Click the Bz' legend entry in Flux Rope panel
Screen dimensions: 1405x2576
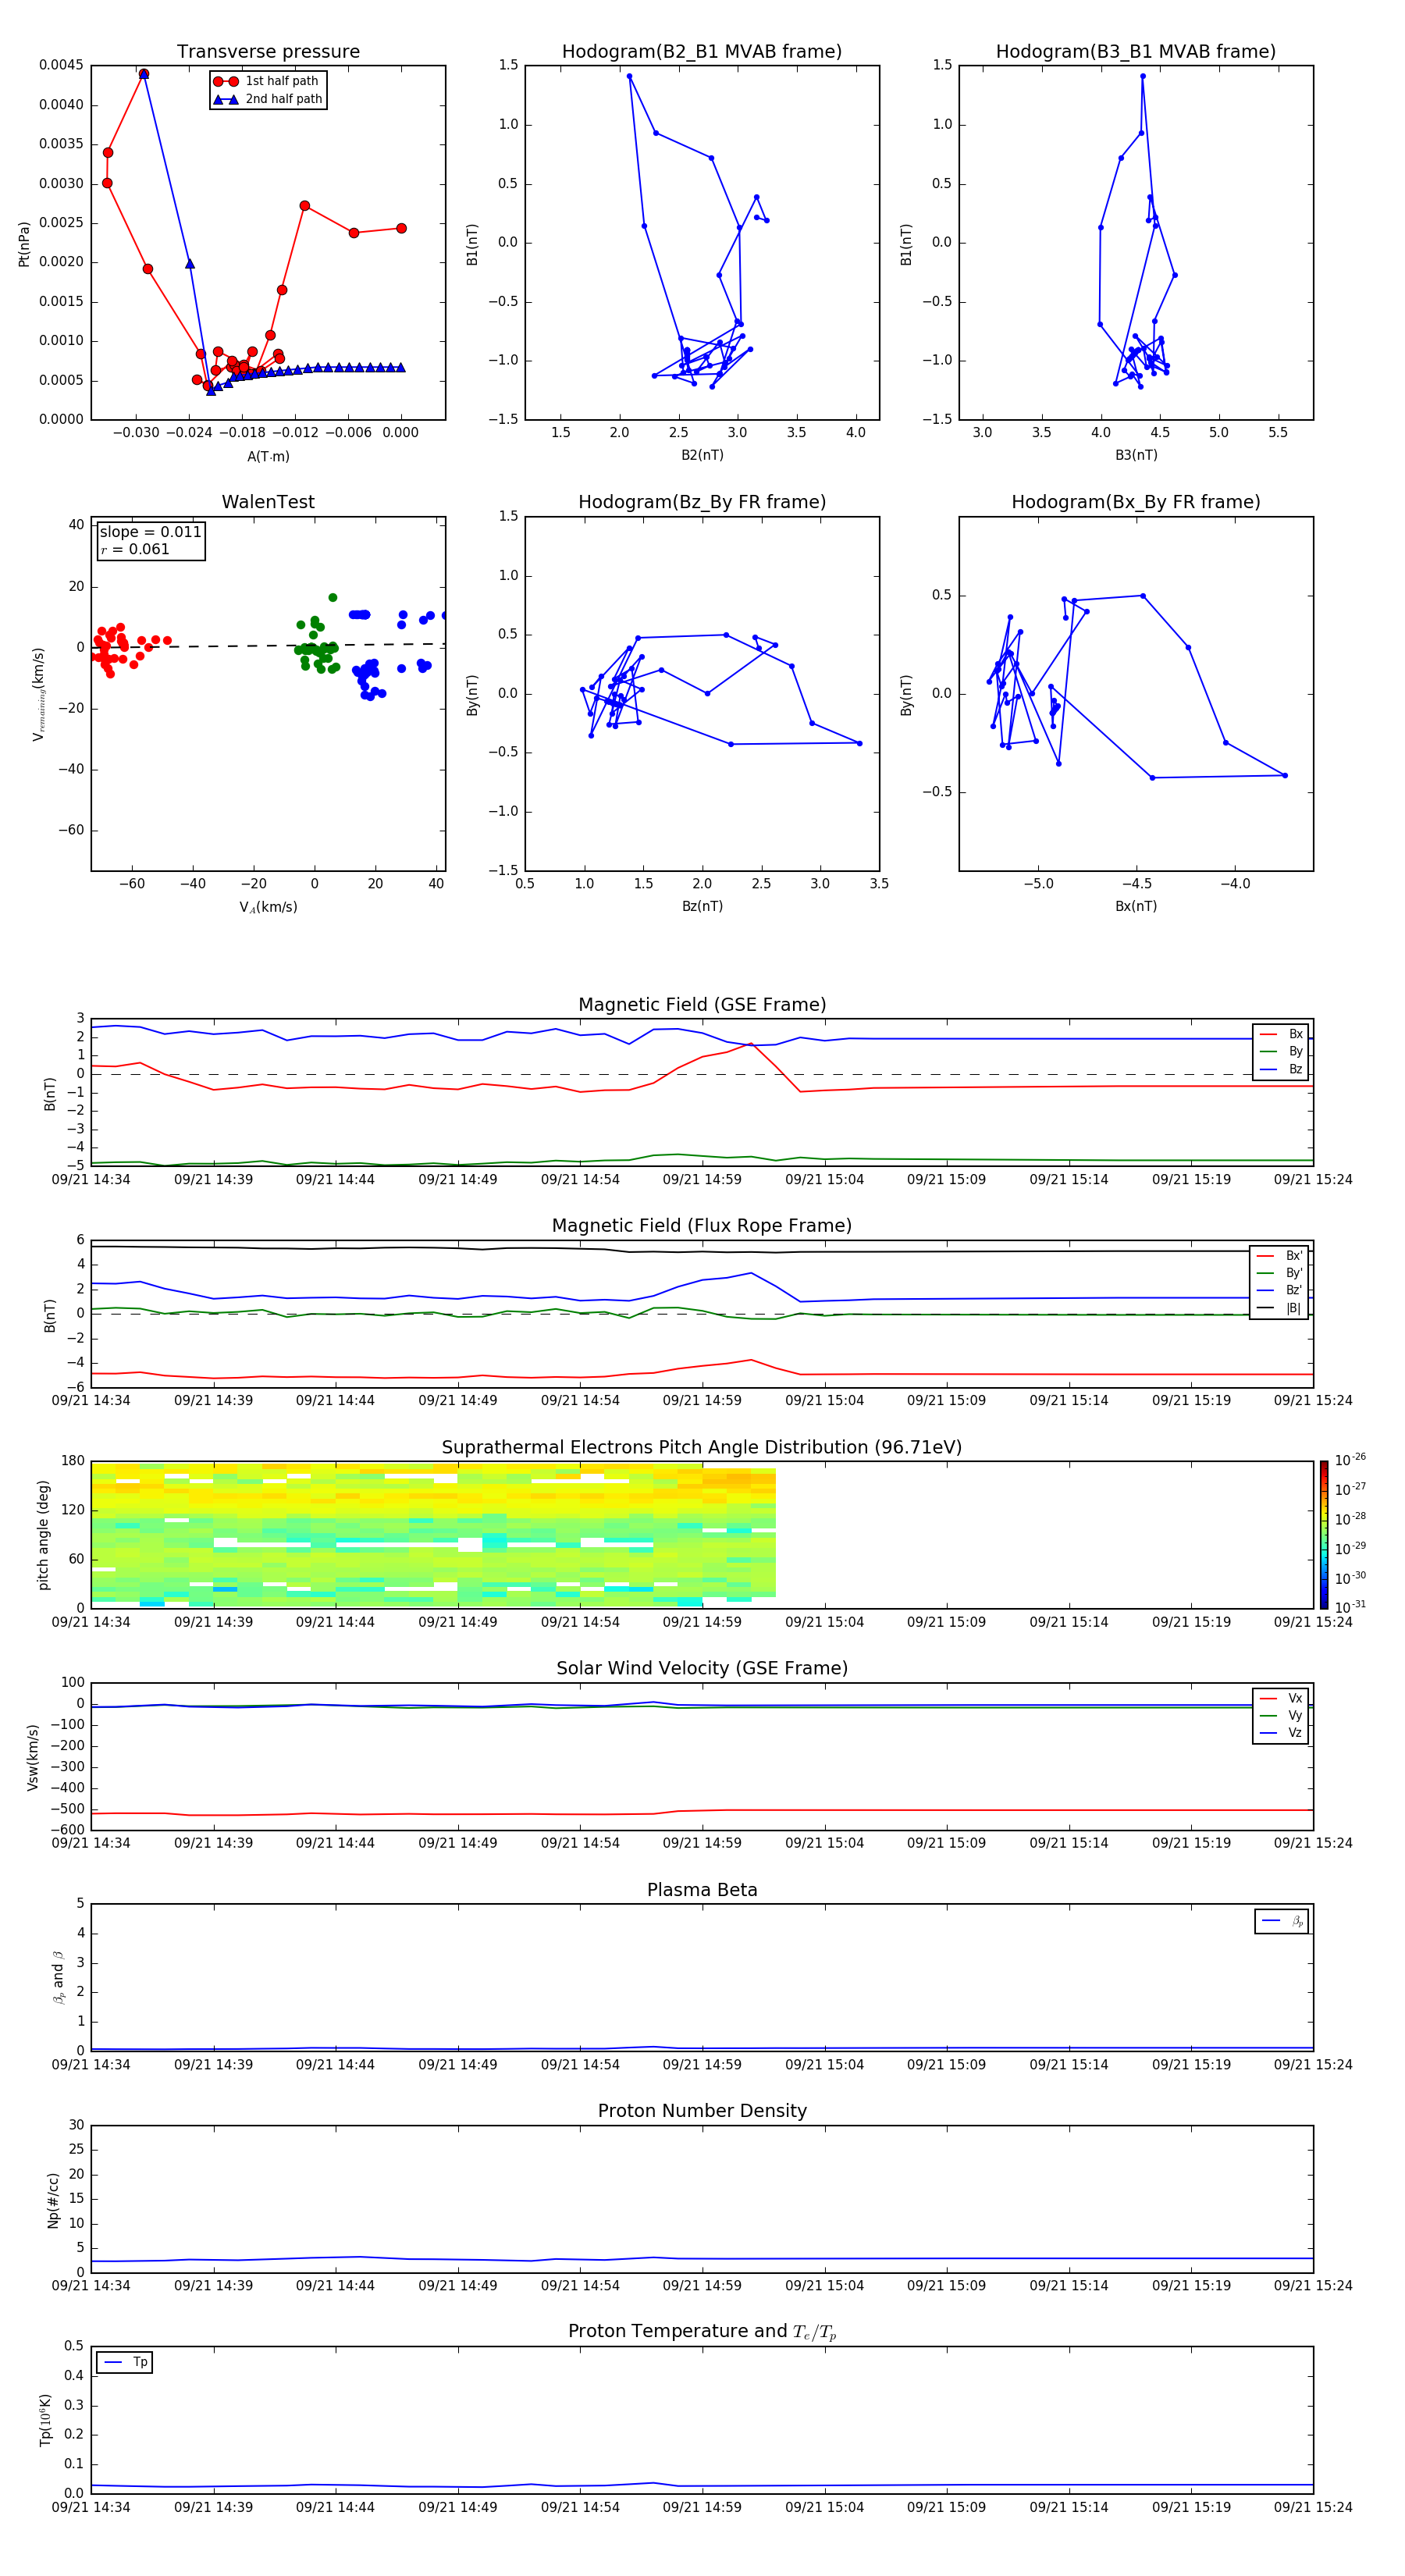click(1280, 1290)
